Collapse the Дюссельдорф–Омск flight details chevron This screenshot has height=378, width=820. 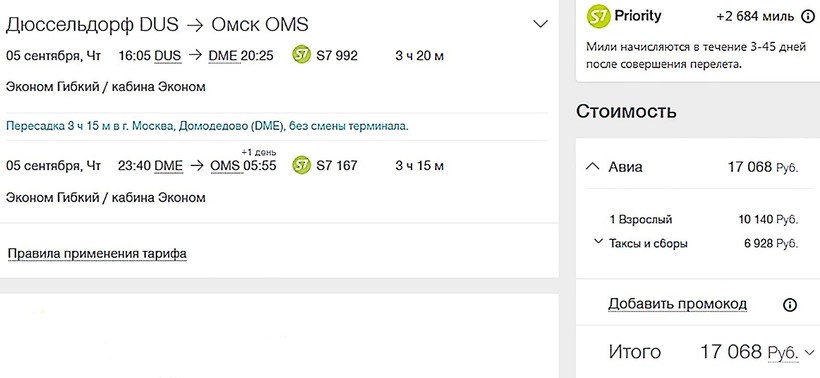click(x=540, y=24)
